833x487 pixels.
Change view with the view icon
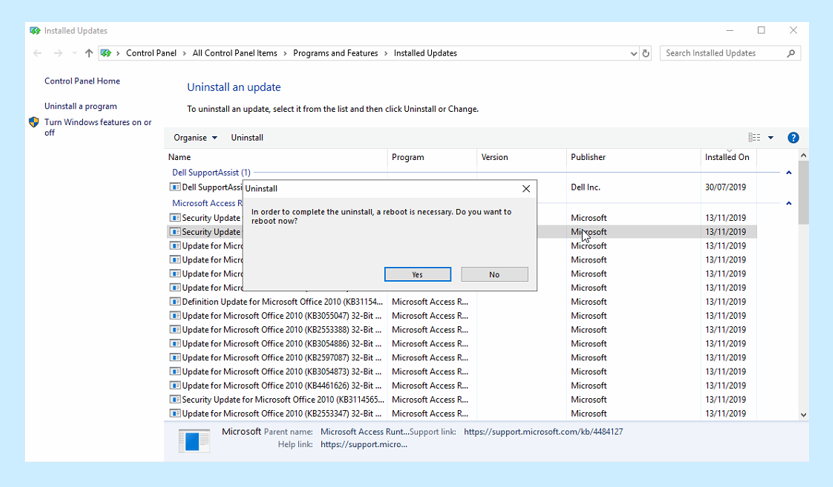(754, 138)
